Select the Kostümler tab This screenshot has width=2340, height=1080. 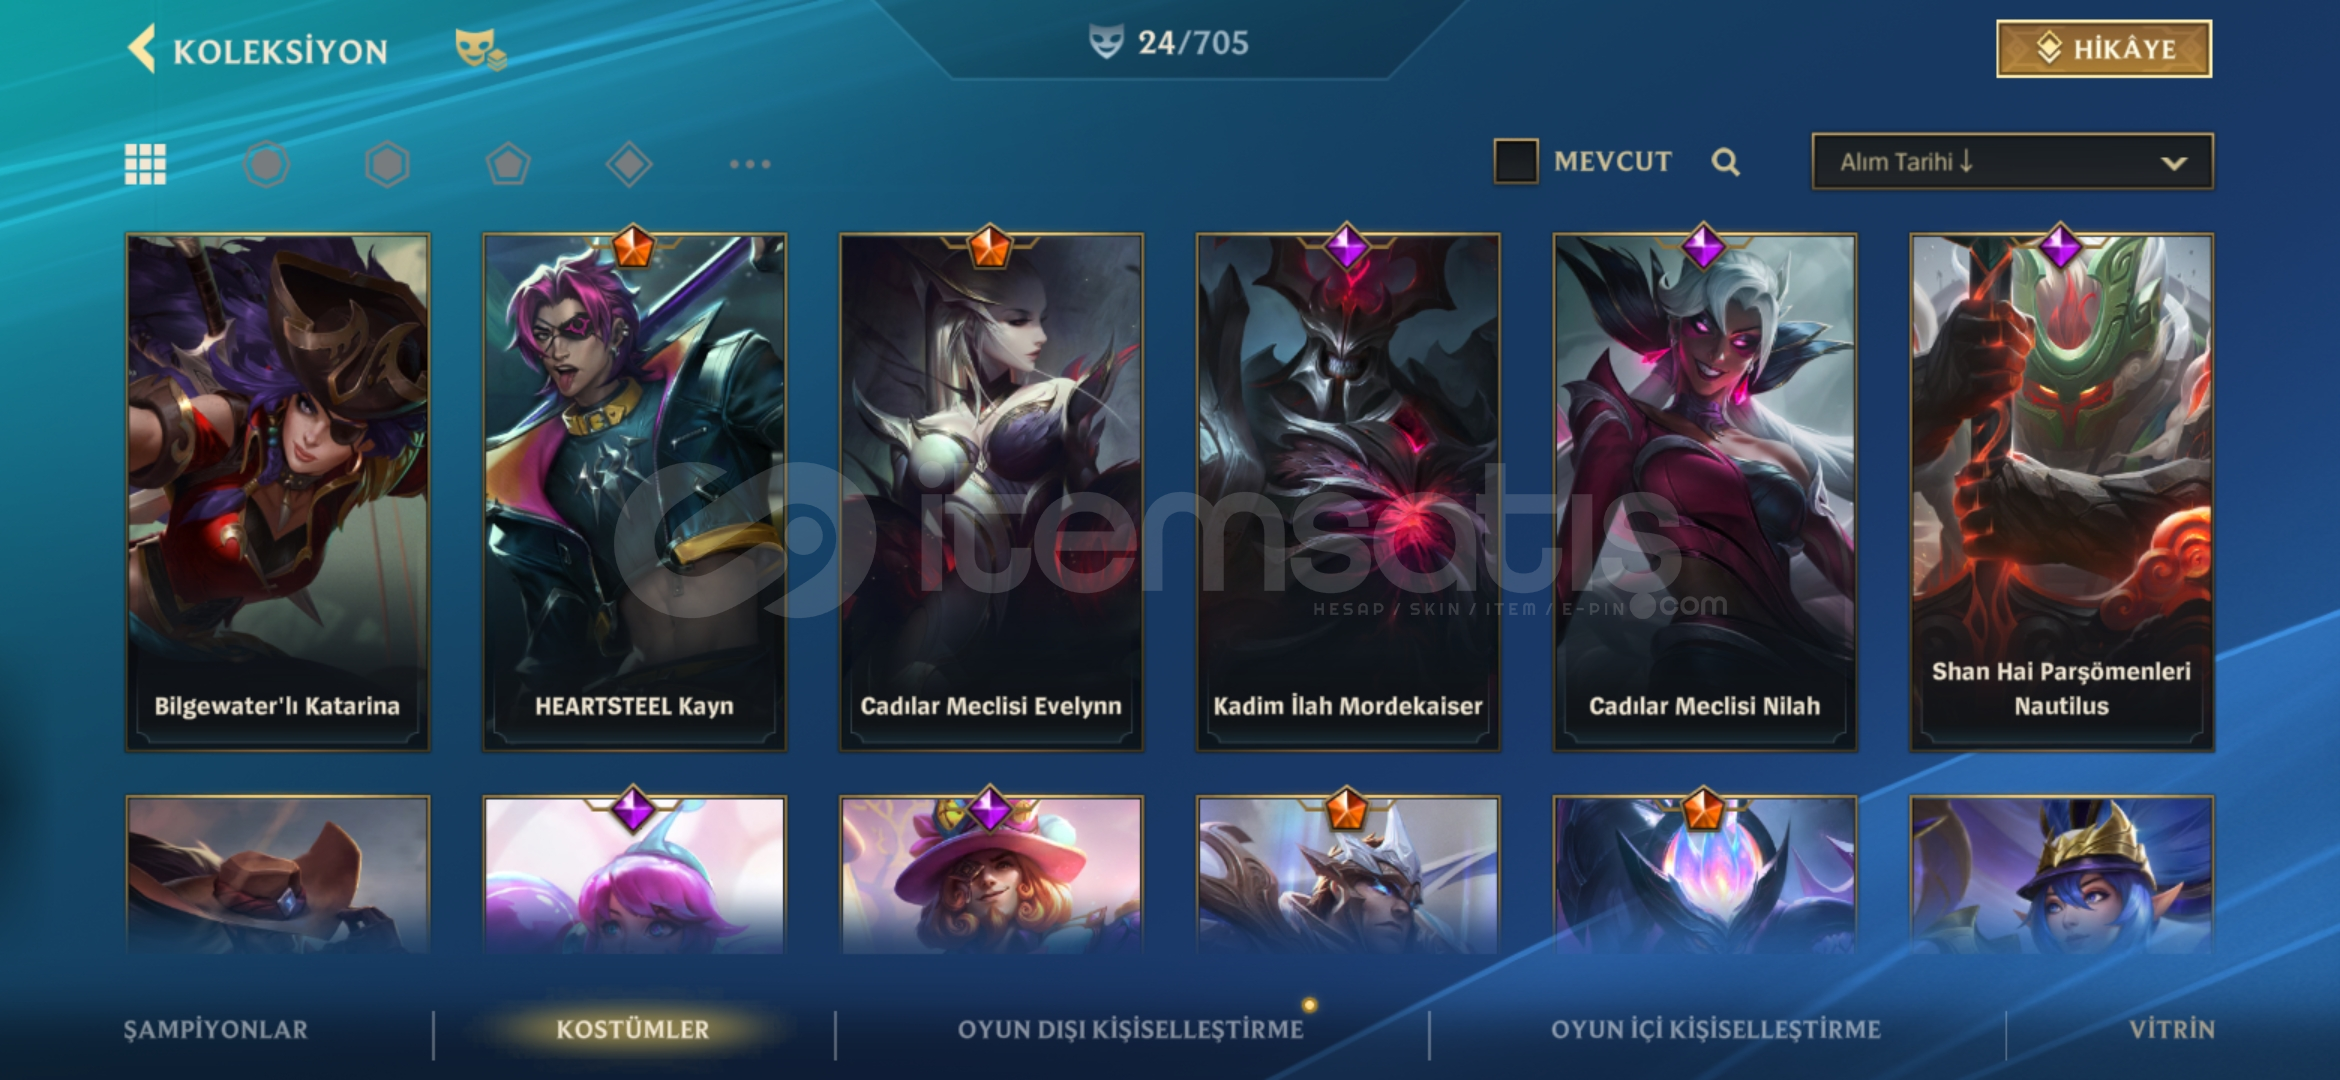[x=632, y=1030]
